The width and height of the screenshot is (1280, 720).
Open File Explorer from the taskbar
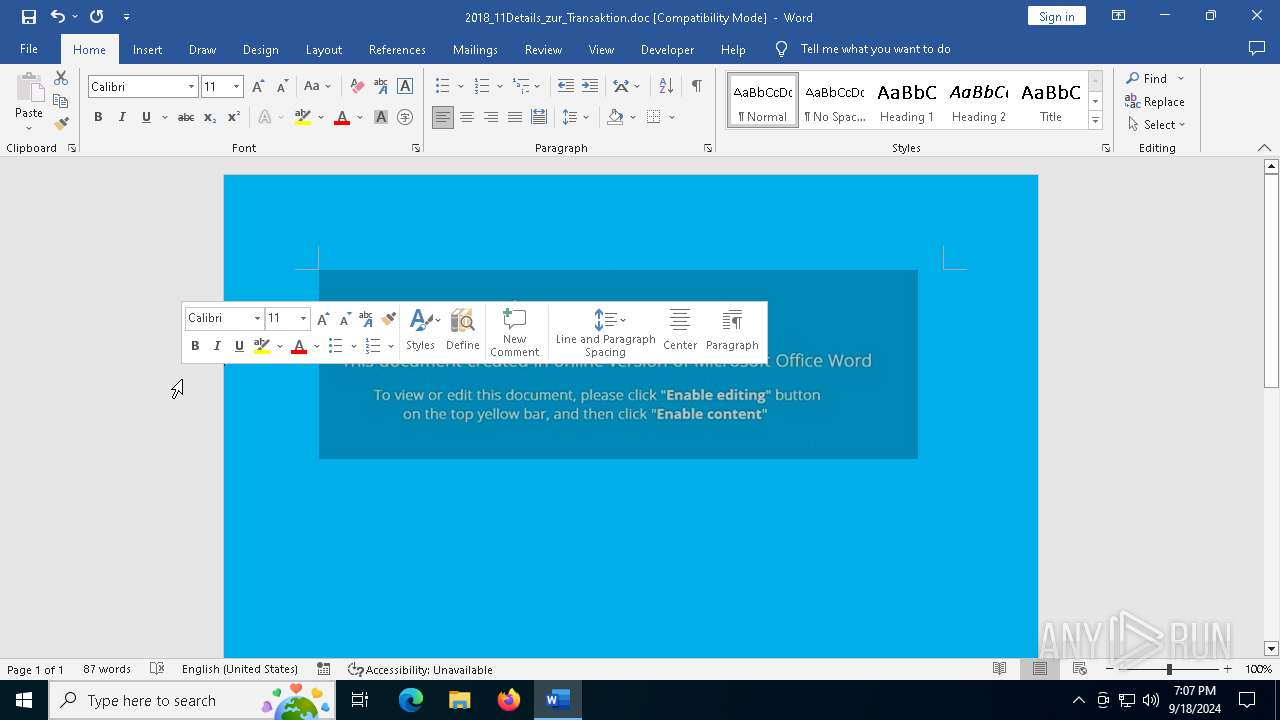[460, 700]
